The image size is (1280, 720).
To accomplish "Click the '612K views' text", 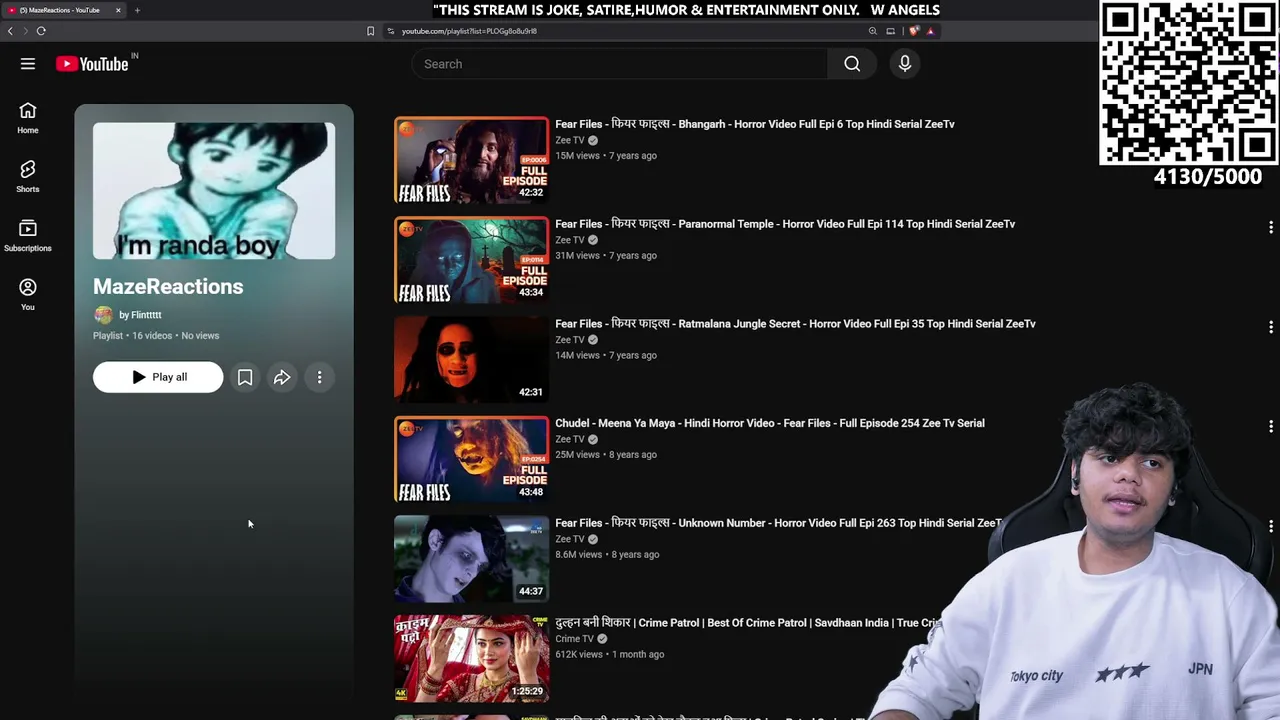I will click(x=579, y=655).
